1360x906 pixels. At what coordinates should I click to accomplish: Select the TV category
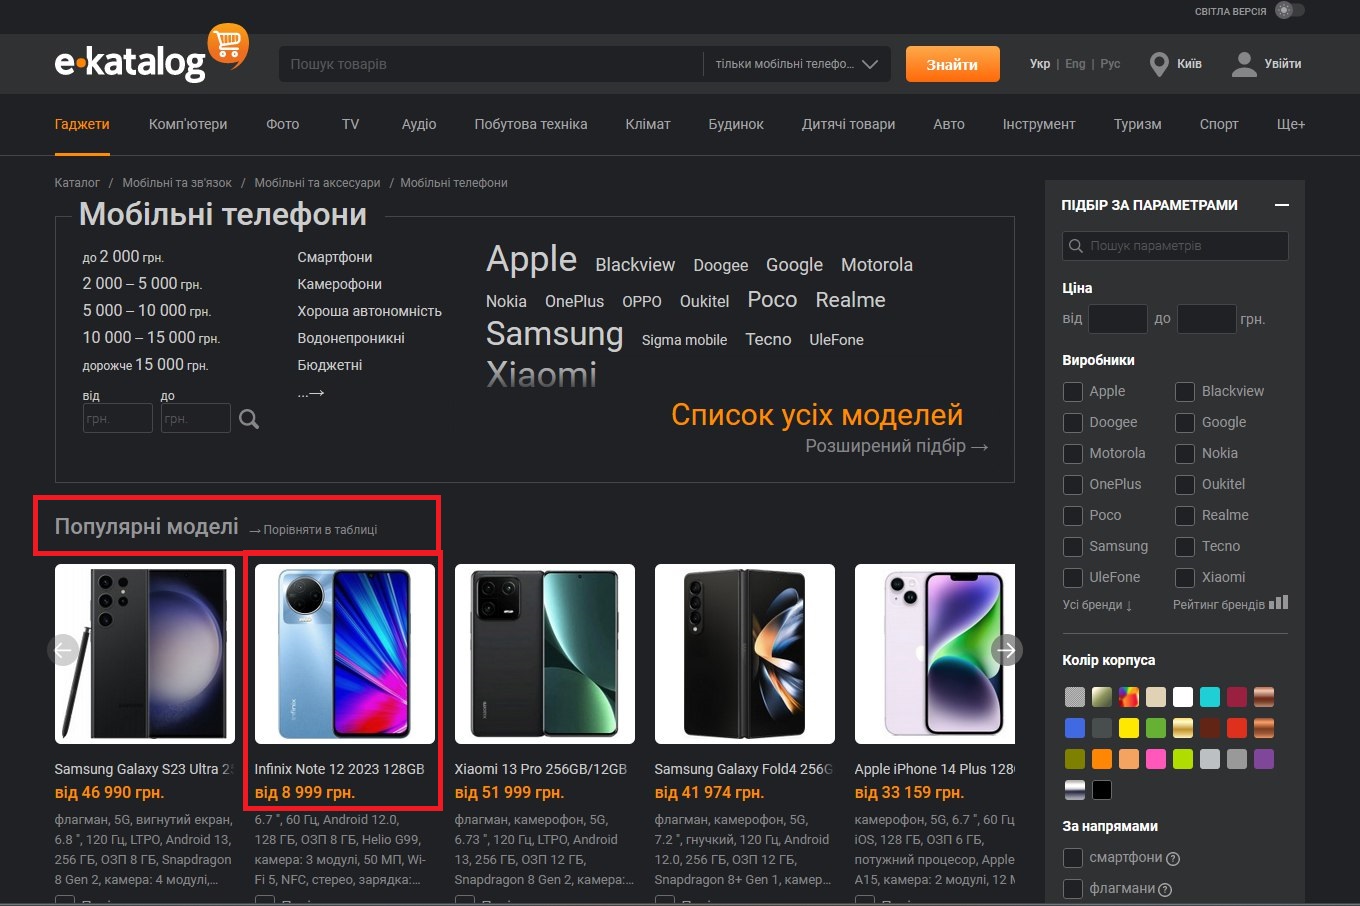coord(350,124)
